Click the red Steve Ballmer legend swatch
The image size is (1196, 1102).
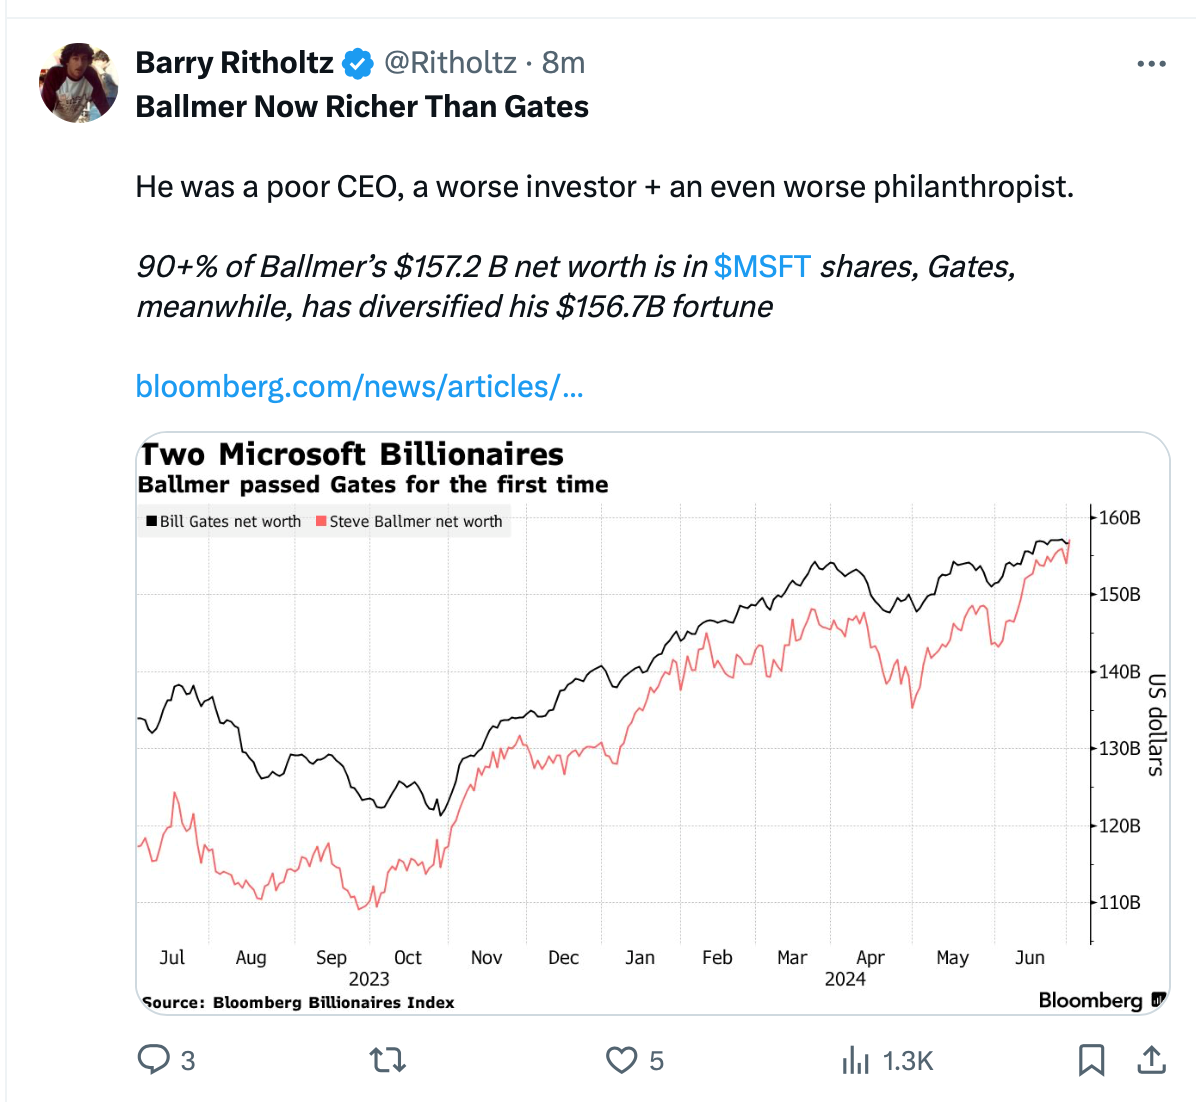(321, 521)
